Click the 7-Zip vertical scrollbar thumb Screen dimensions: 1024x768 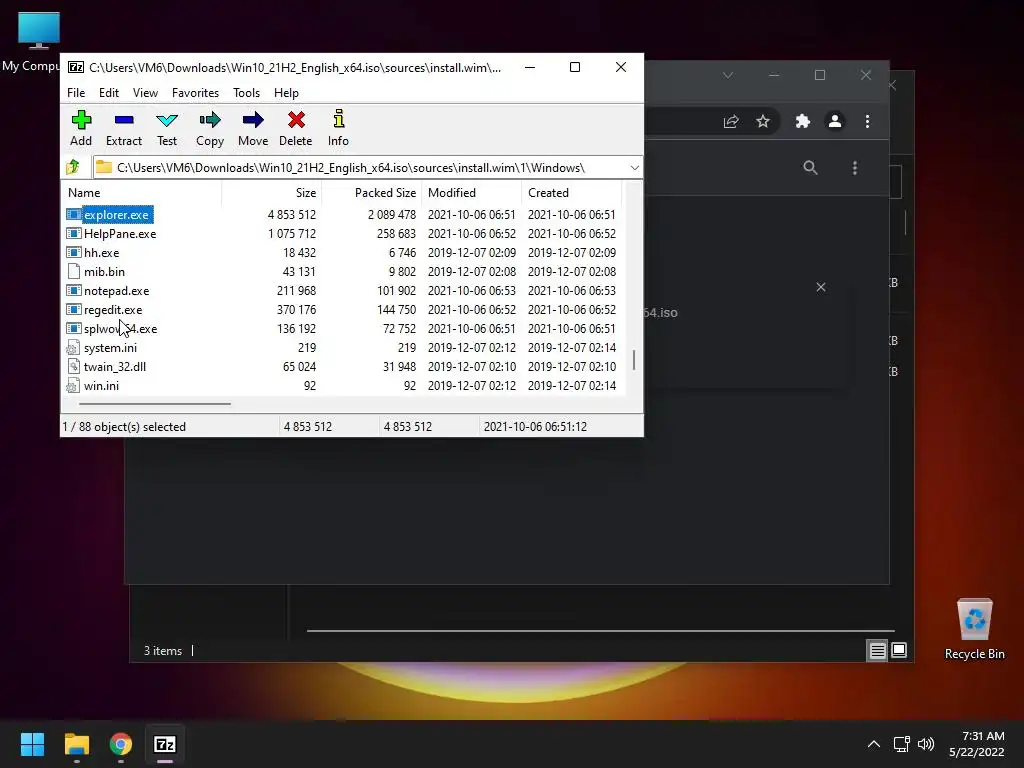(x=634, y=360)
